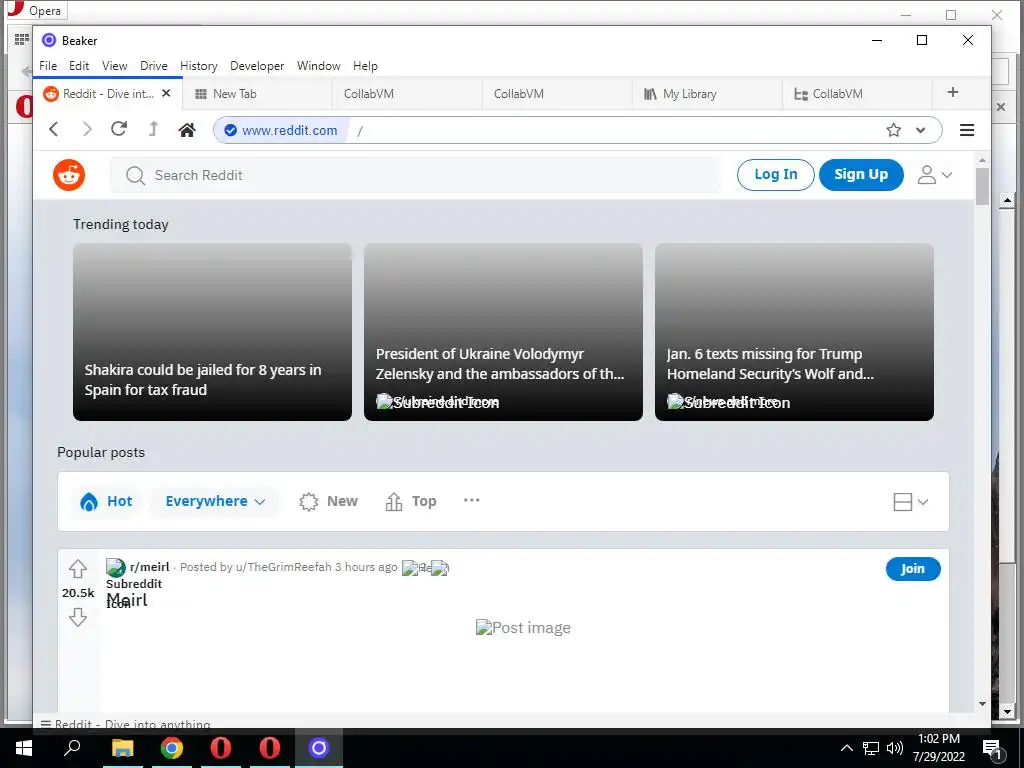Click the Beaker icon in taskbar
The height and width of the screenshot is (768, 1024).
click(x=319, y=748)
